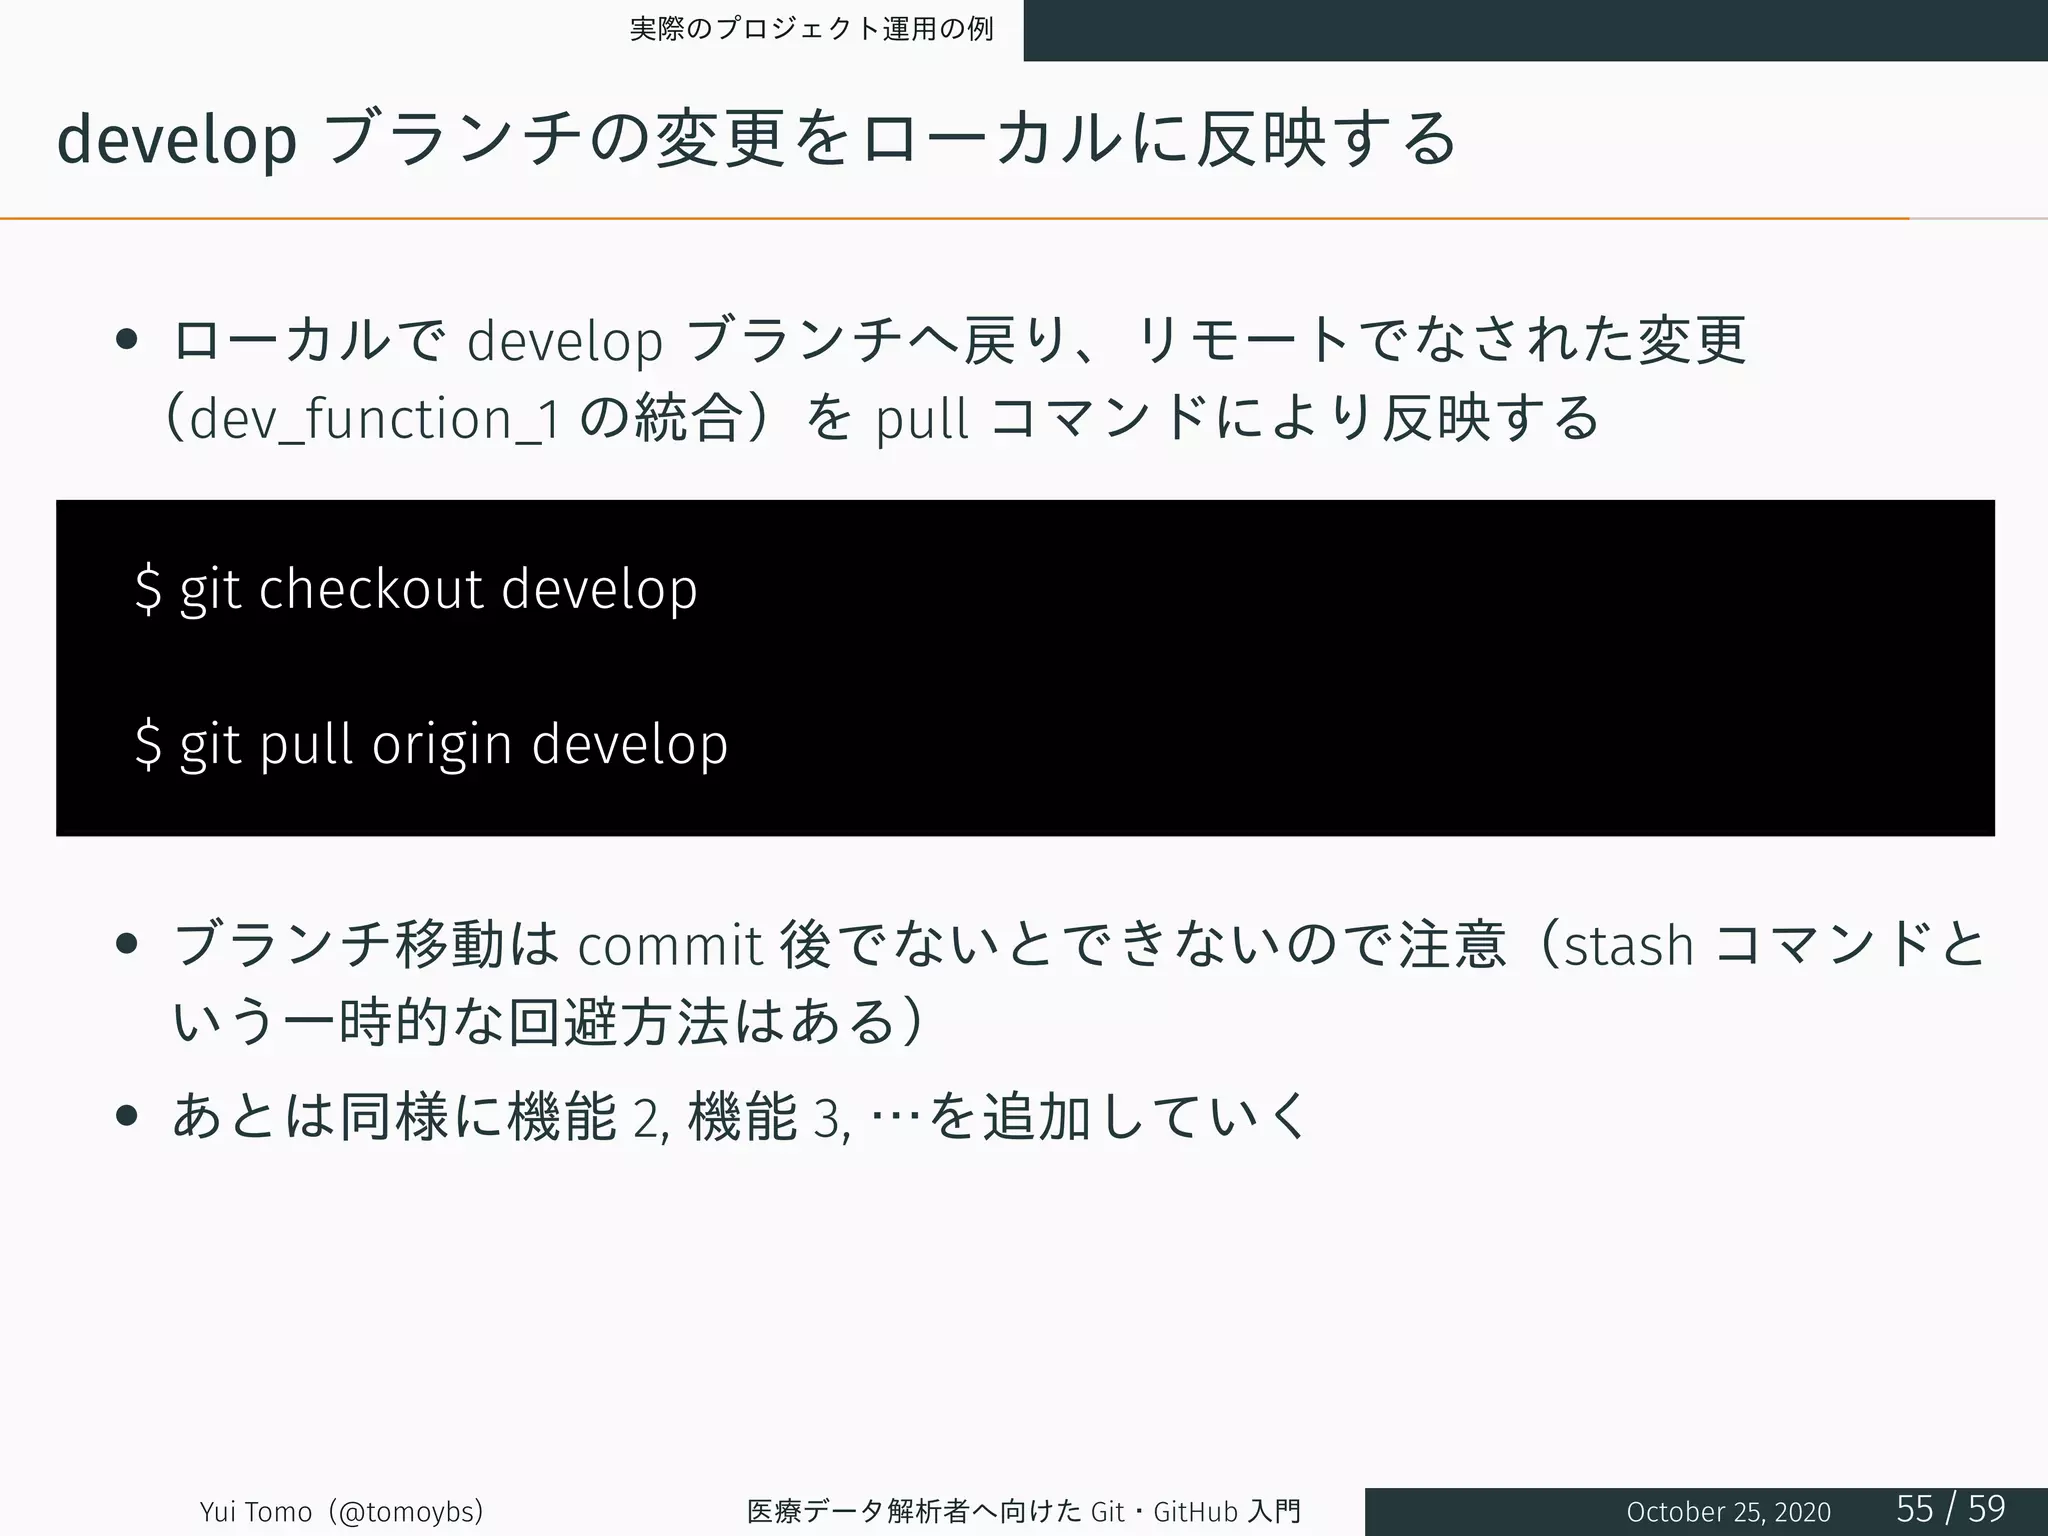2048x1536 pixels.
Task: Click the date 'October 25, 2020'
Action: click(x=1728, y=1512)
